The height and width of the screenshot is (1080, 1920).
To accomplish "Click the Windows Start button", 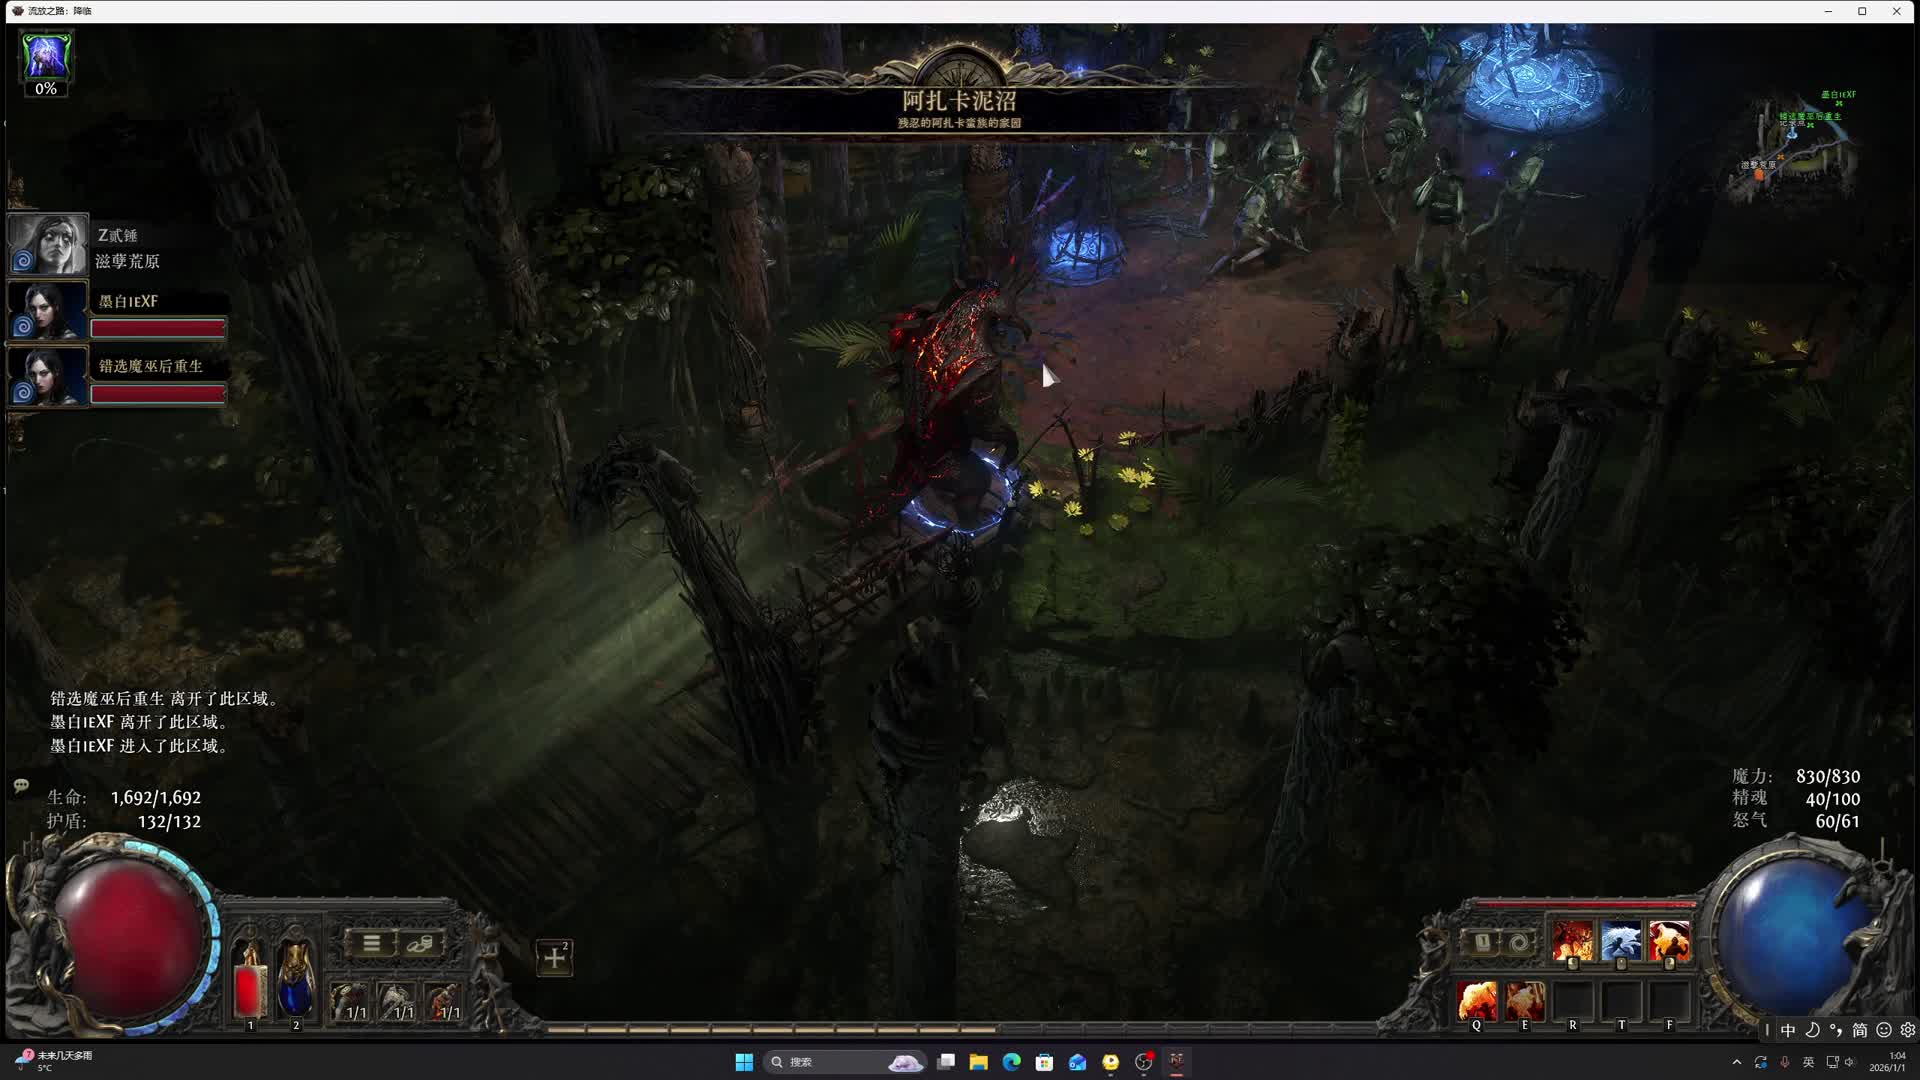I will (x=744, y=1062).
